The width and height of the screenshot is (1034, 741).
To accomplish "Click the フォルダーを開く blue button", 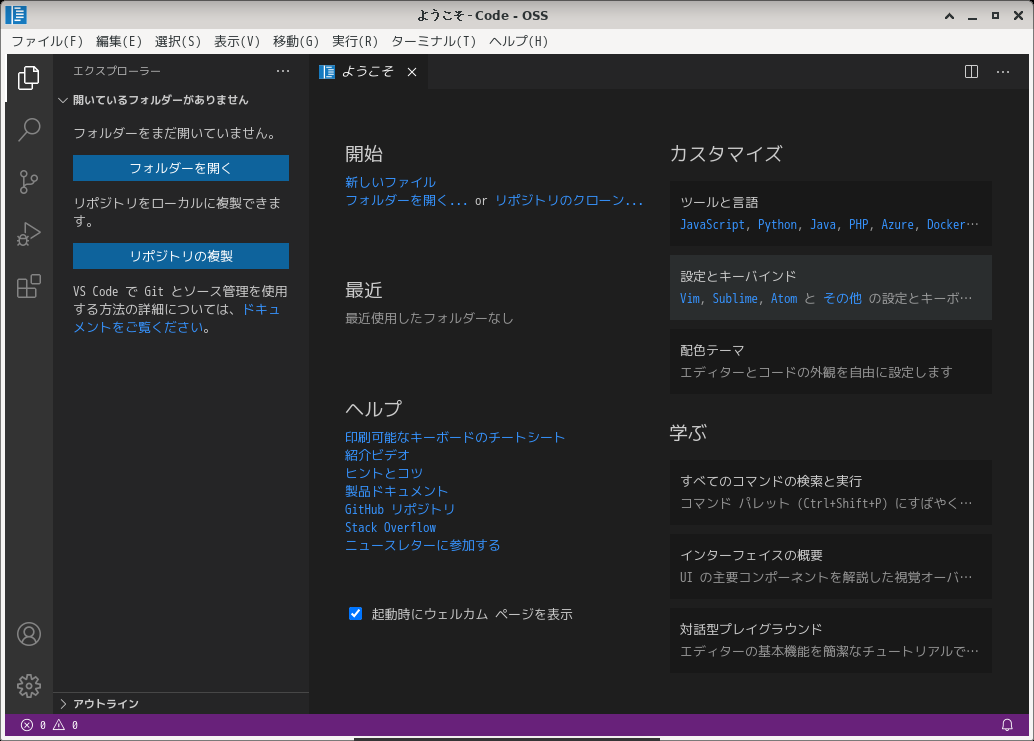I will (181, 168).
